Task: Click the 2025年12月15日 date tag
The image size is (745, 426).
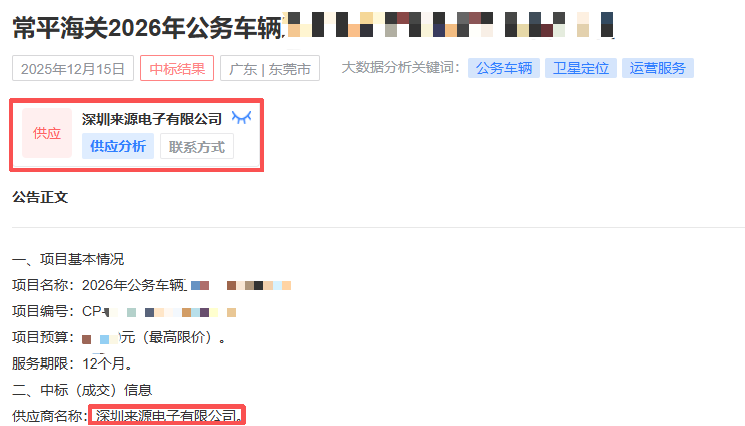Action: click(73, 68)
